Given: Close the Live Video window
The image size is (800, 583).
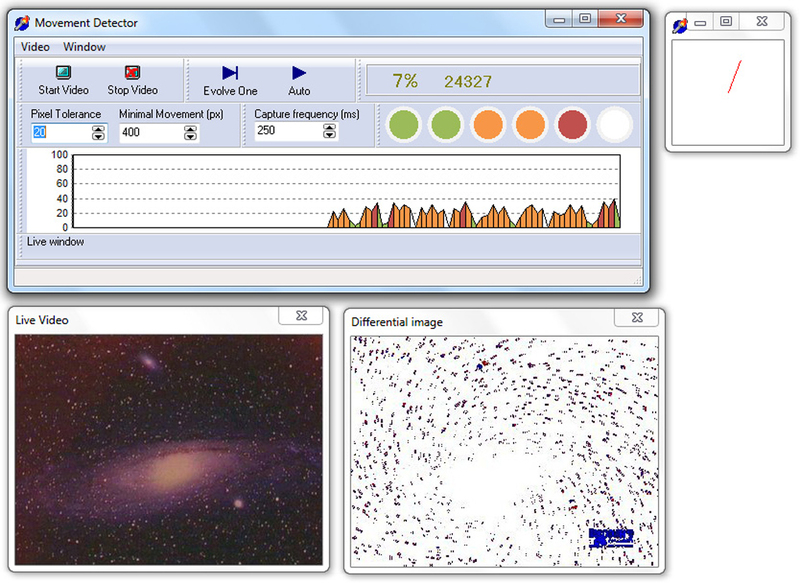Looking at the screenshot, I should coord(301,316).
